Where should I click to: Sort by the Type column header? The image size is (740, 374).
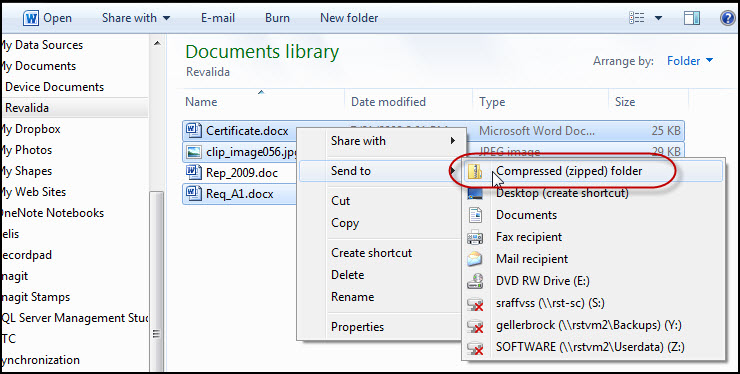pos(492,102)
